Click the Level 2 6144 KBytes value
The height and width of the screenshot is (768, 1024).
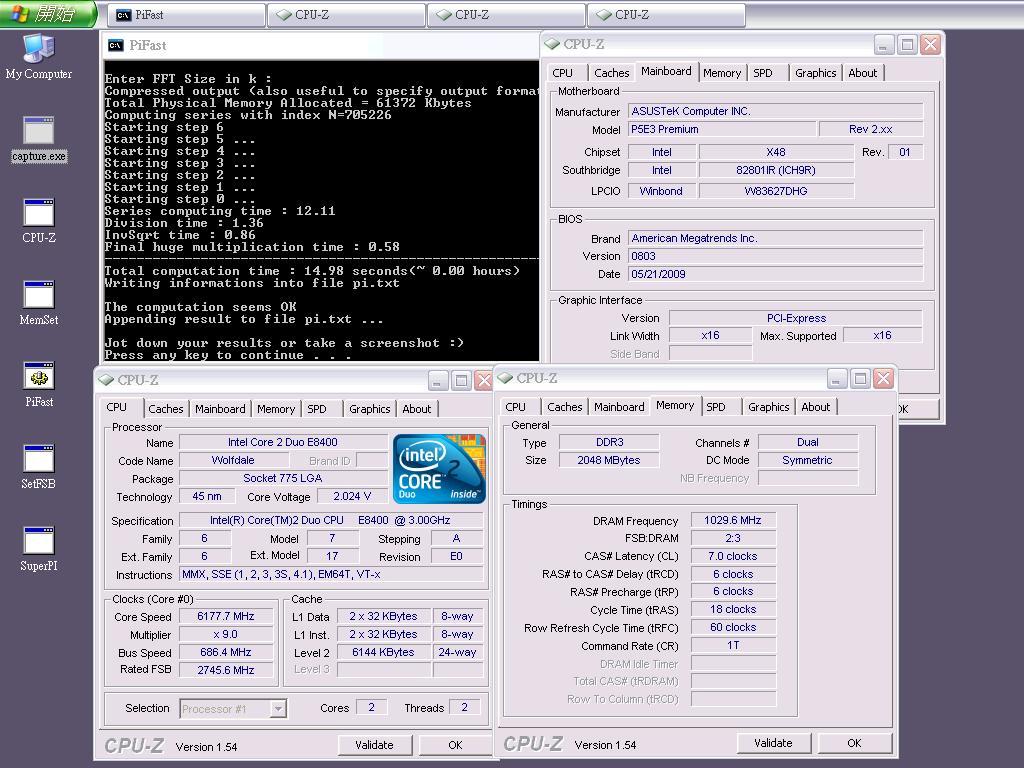pos(383,652)
